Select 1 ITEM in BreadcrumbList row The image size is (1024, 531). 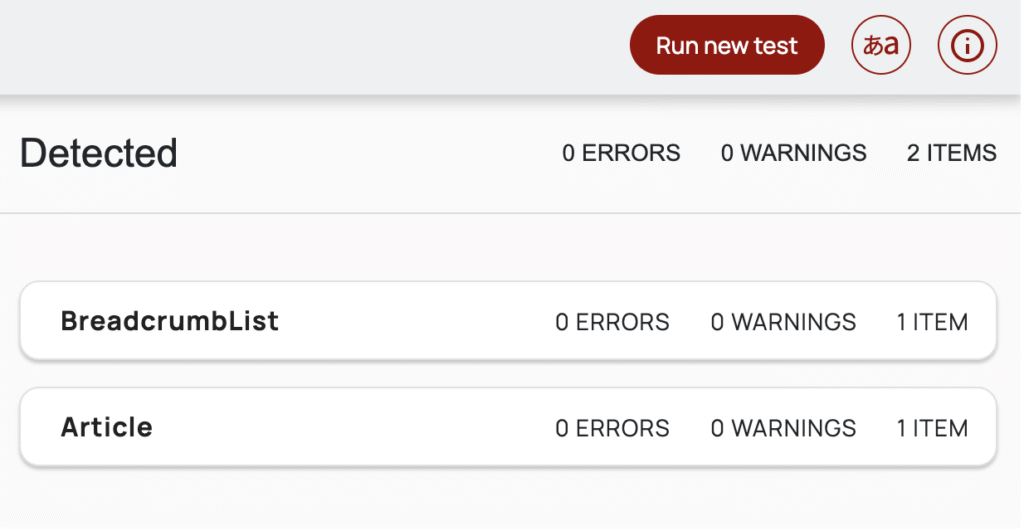click(932, 322)
